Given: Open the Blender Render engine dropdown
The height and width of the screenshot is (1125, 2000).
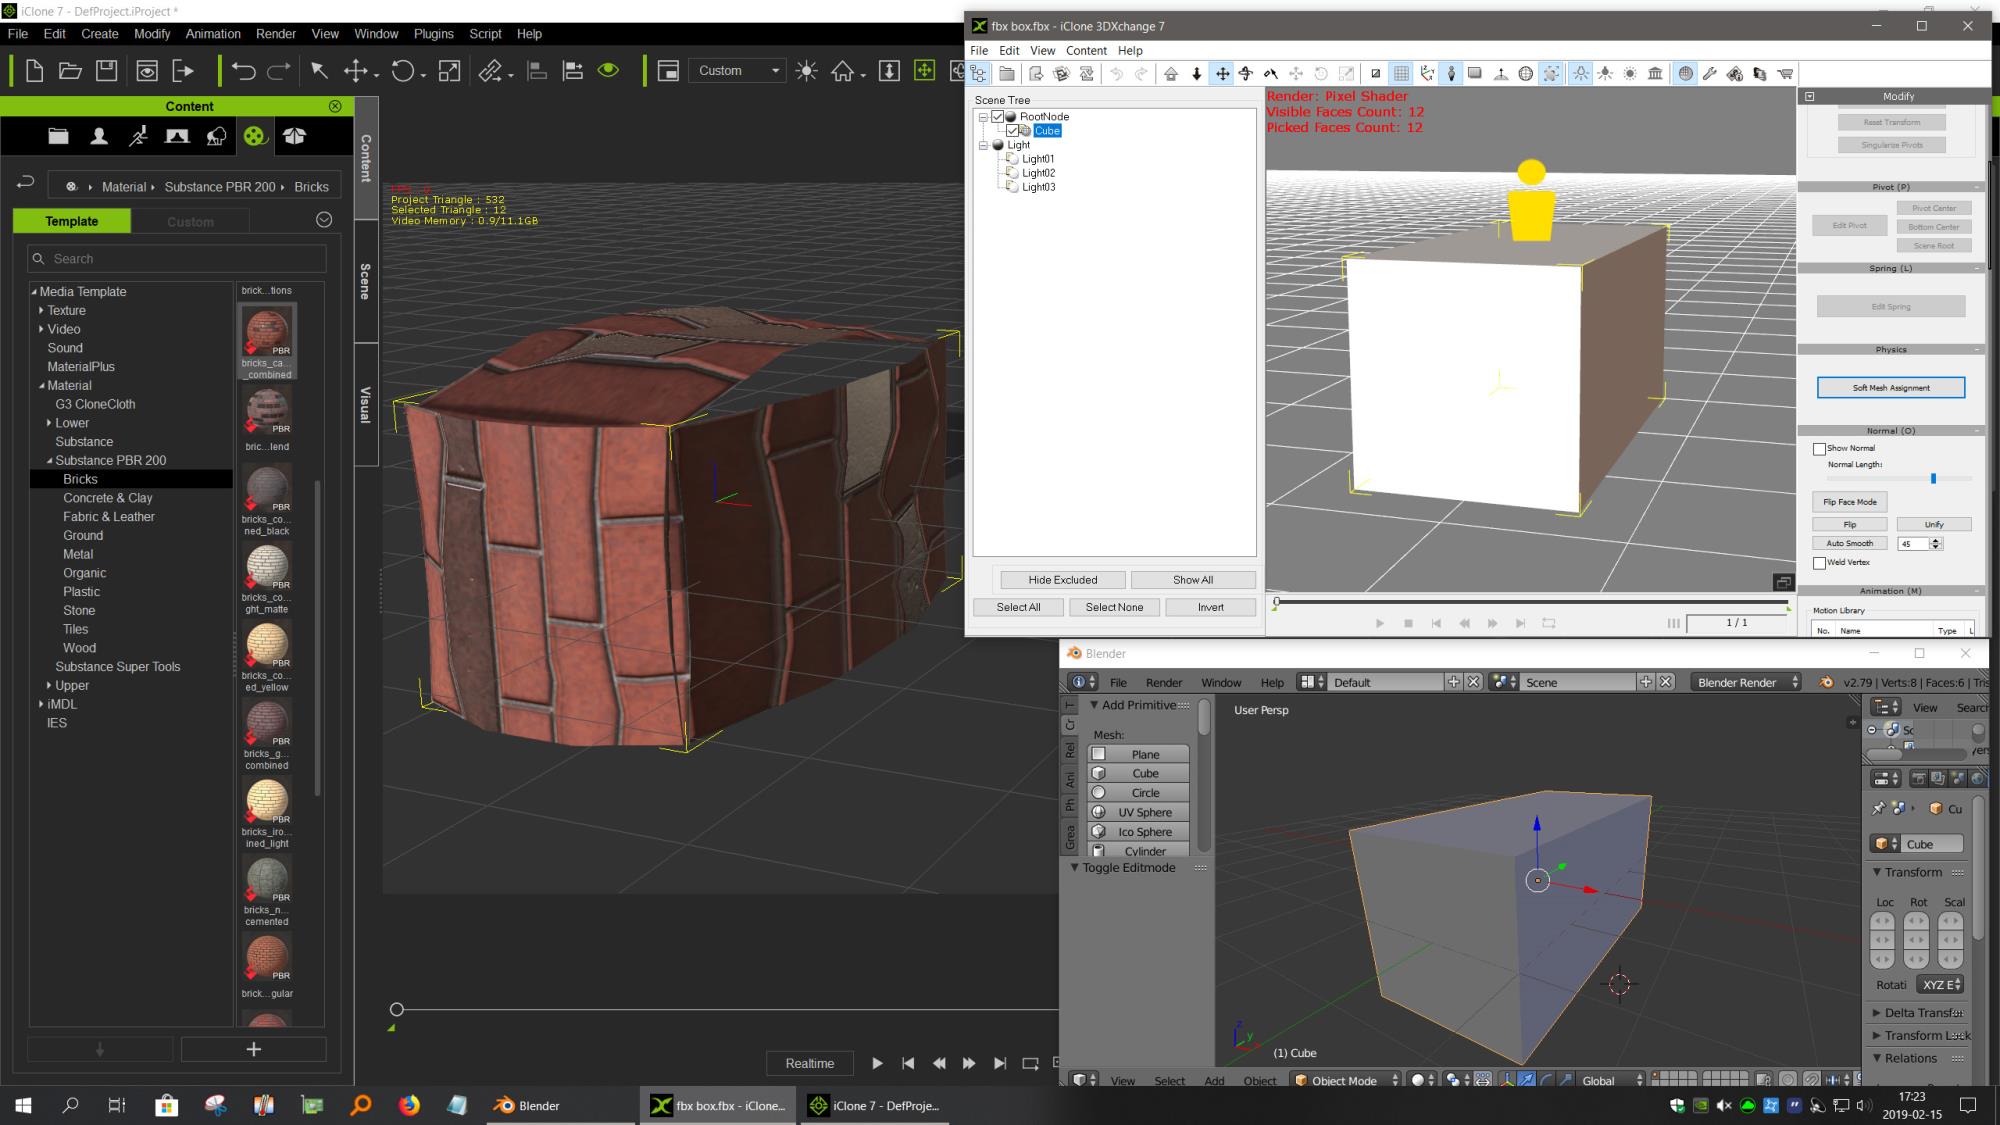Looking at the screenshot, I should click(x=1746, y=682).
